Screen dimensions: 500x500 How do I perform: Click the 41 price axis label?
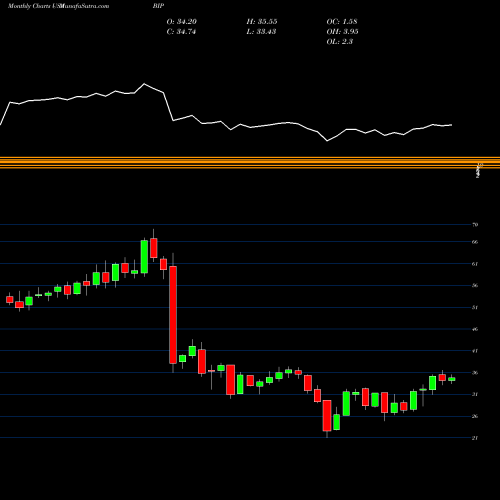coord(475,351)
